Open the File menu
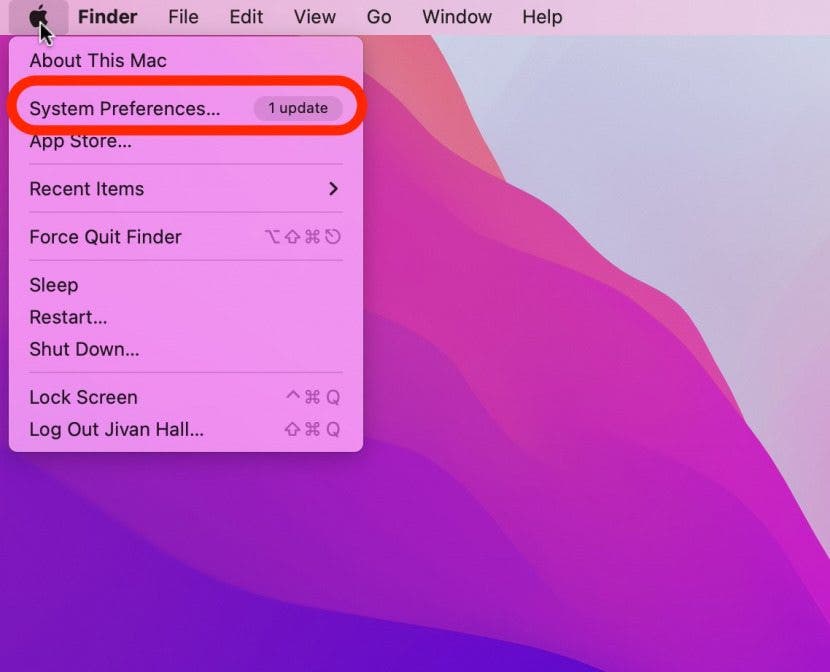This screenshot has width=830, height=672. coord(183,17)
